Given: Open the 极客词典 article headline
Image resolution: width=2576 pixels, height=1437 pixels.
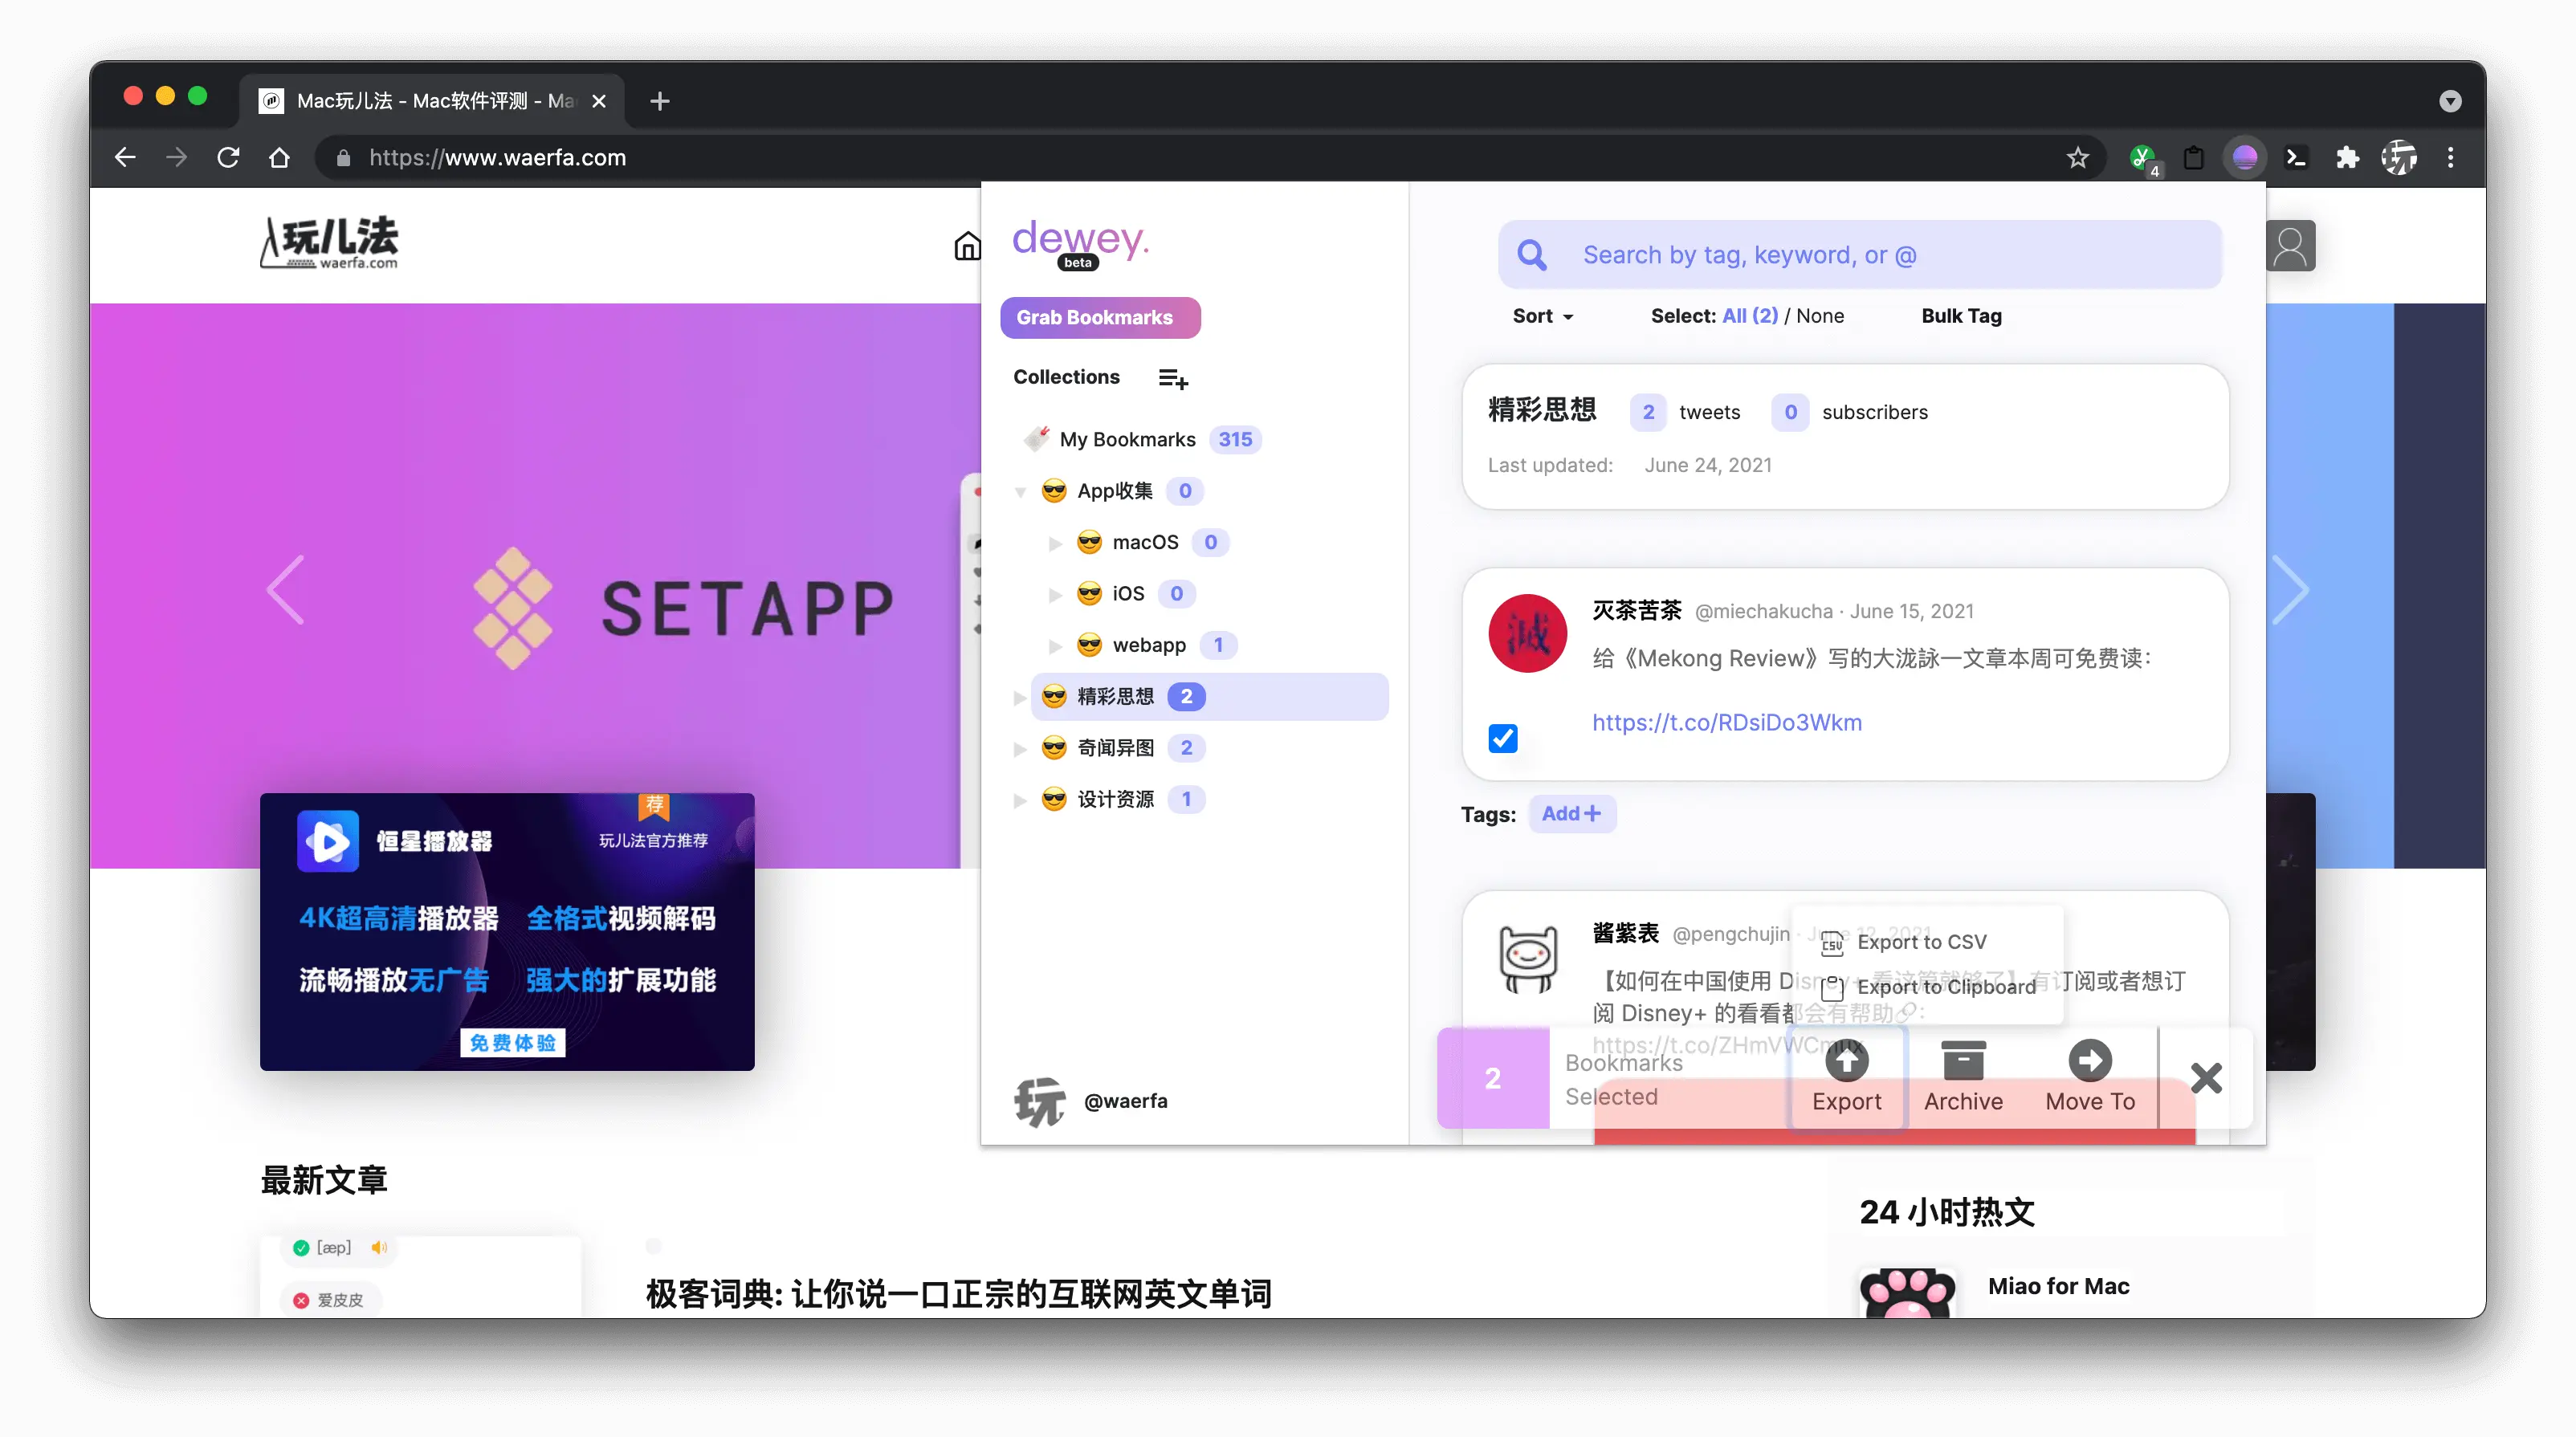Looking at the screenshot, I should coord(958,1293).
